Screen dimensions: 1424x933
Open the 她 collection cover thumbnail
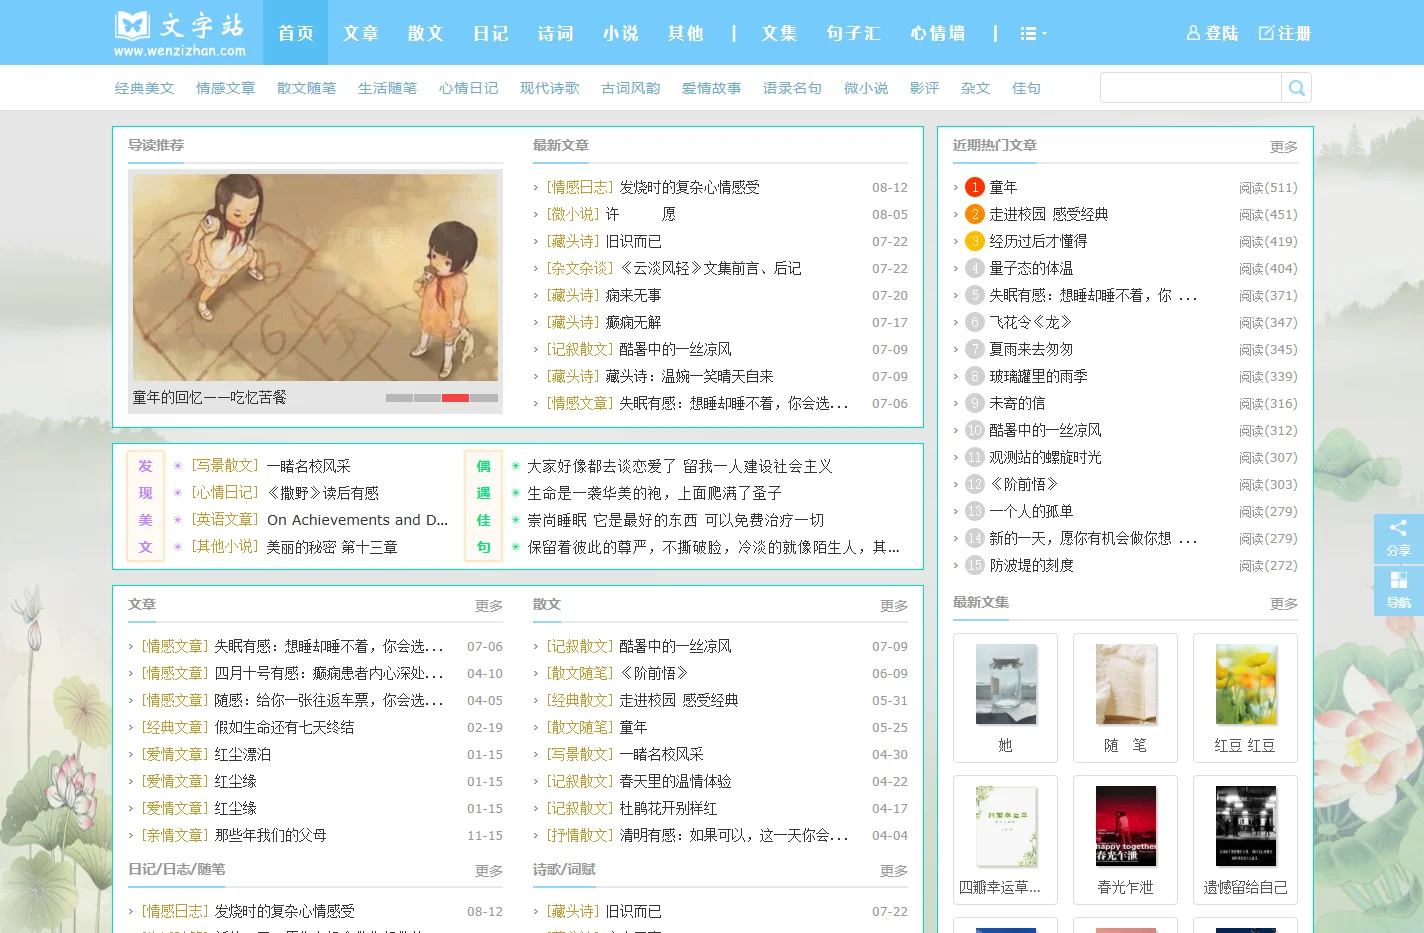[x=1005, y=685]
